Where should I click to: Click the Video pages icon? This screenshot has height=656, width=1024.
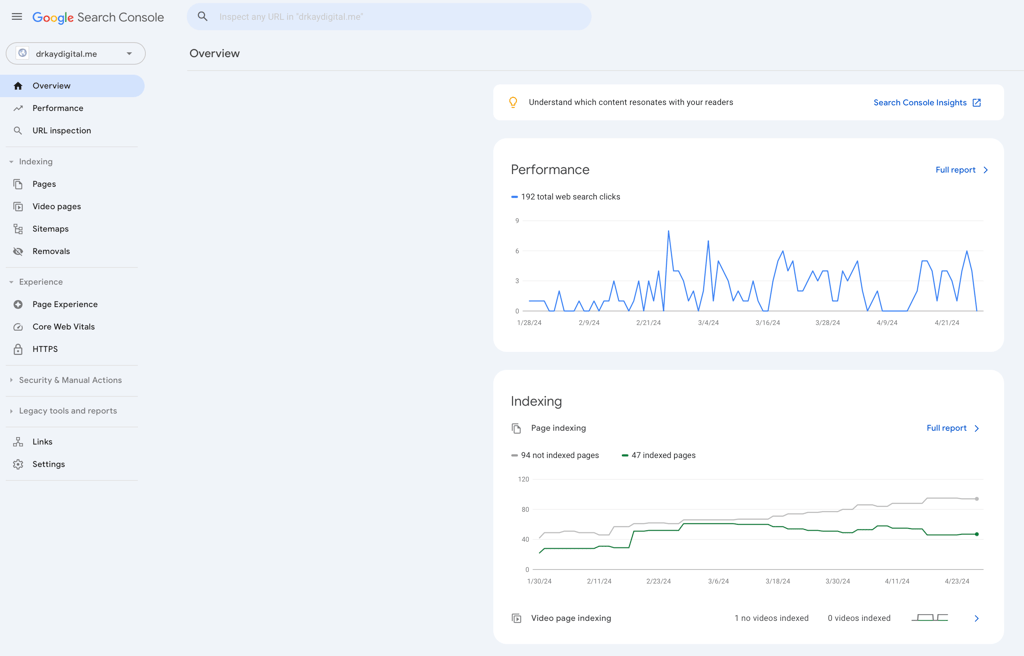point(18,207)
